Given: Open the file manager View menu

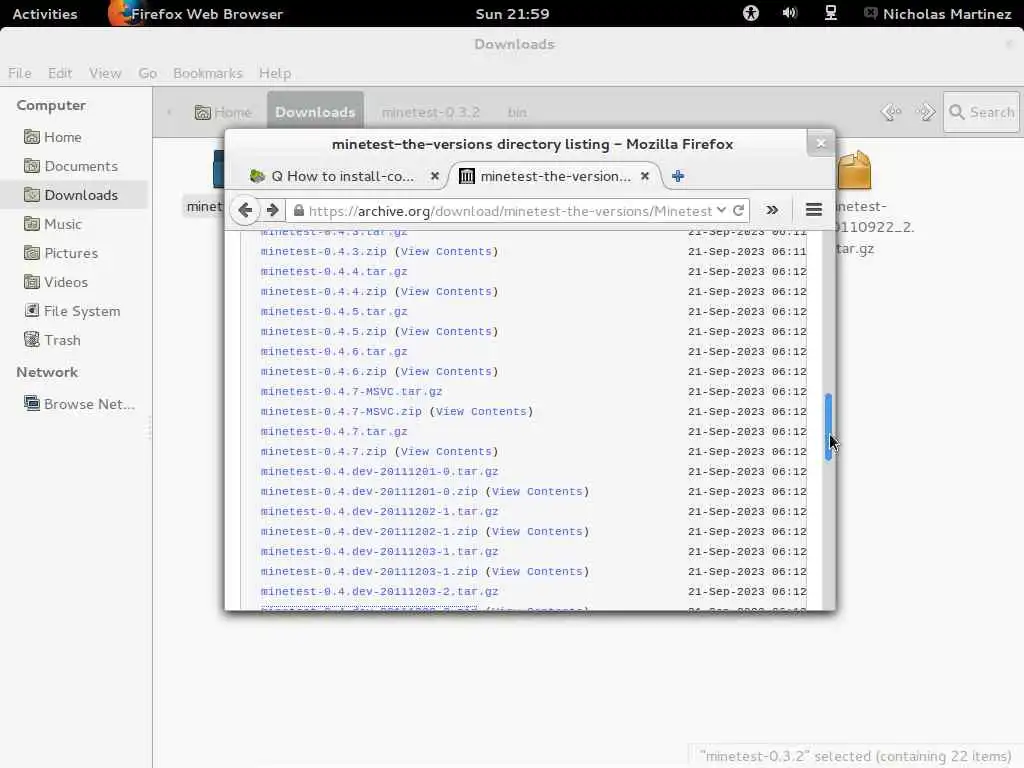Looking at the screenshot, I should (105, 73).
